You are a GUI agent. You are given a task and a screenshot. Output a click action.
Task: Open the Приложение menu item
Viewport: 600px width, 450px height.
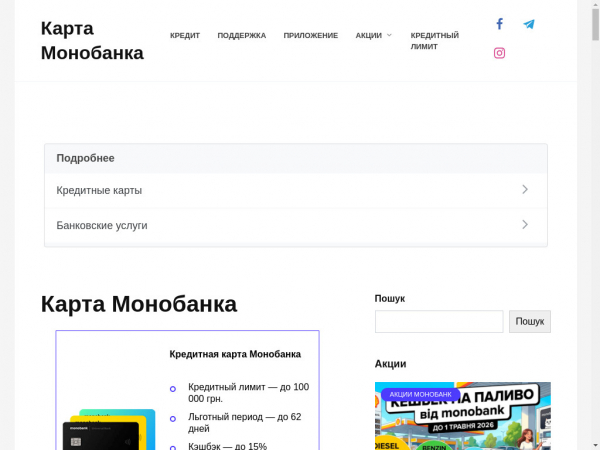[311, 36]
